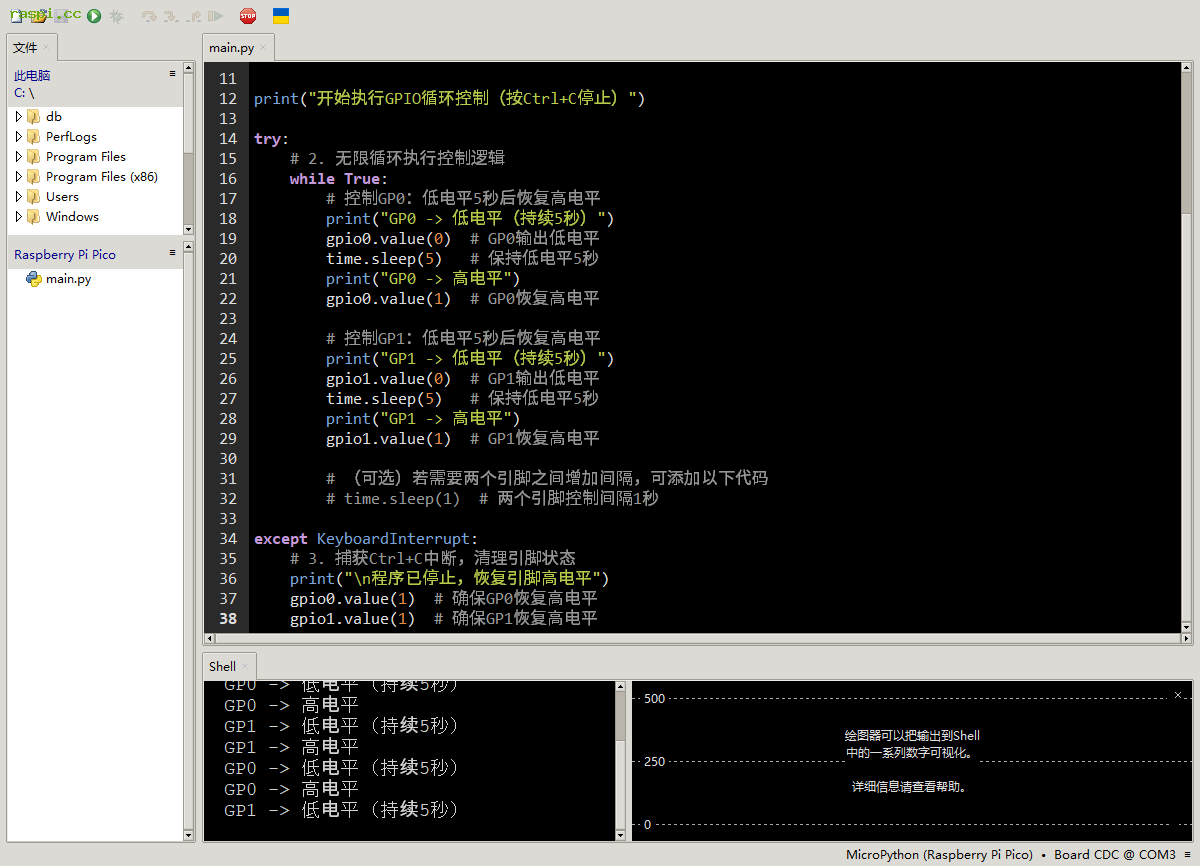1200x866 pixels.
Task: Select main.py on the Raspberry Pi Pico
Action: [68, 279]
